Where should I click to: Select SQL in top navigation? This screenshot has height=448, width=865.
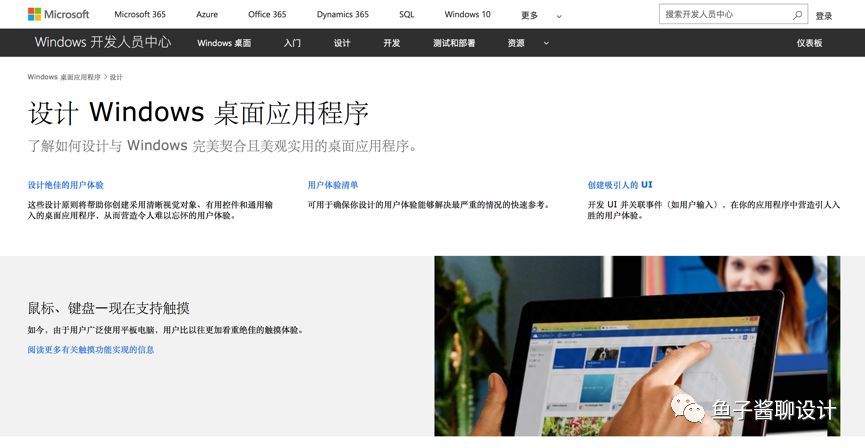(x=407, y=15)
